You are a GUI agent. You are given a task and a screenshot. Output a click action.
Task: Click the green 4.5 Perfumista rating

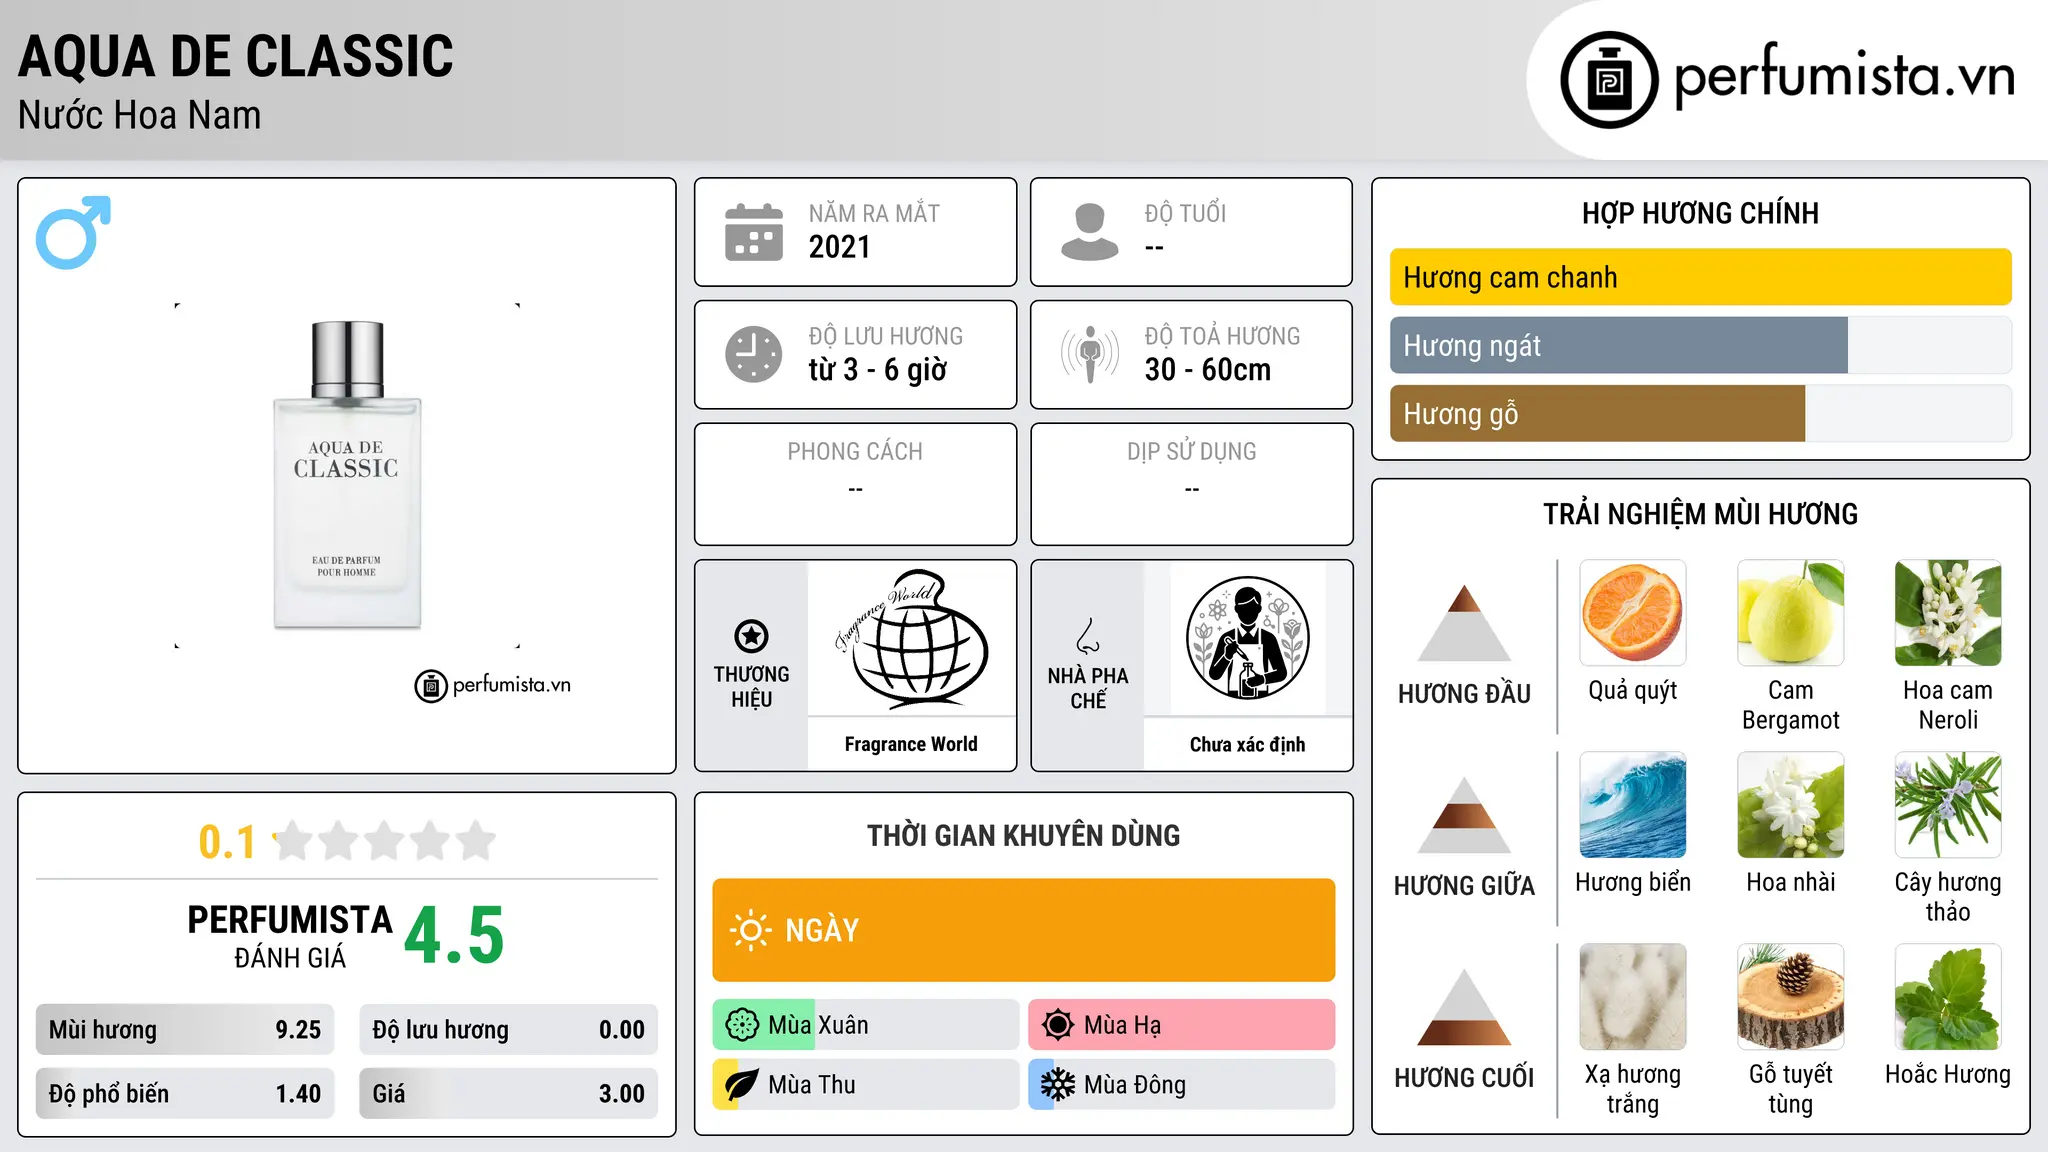(454, 936)
